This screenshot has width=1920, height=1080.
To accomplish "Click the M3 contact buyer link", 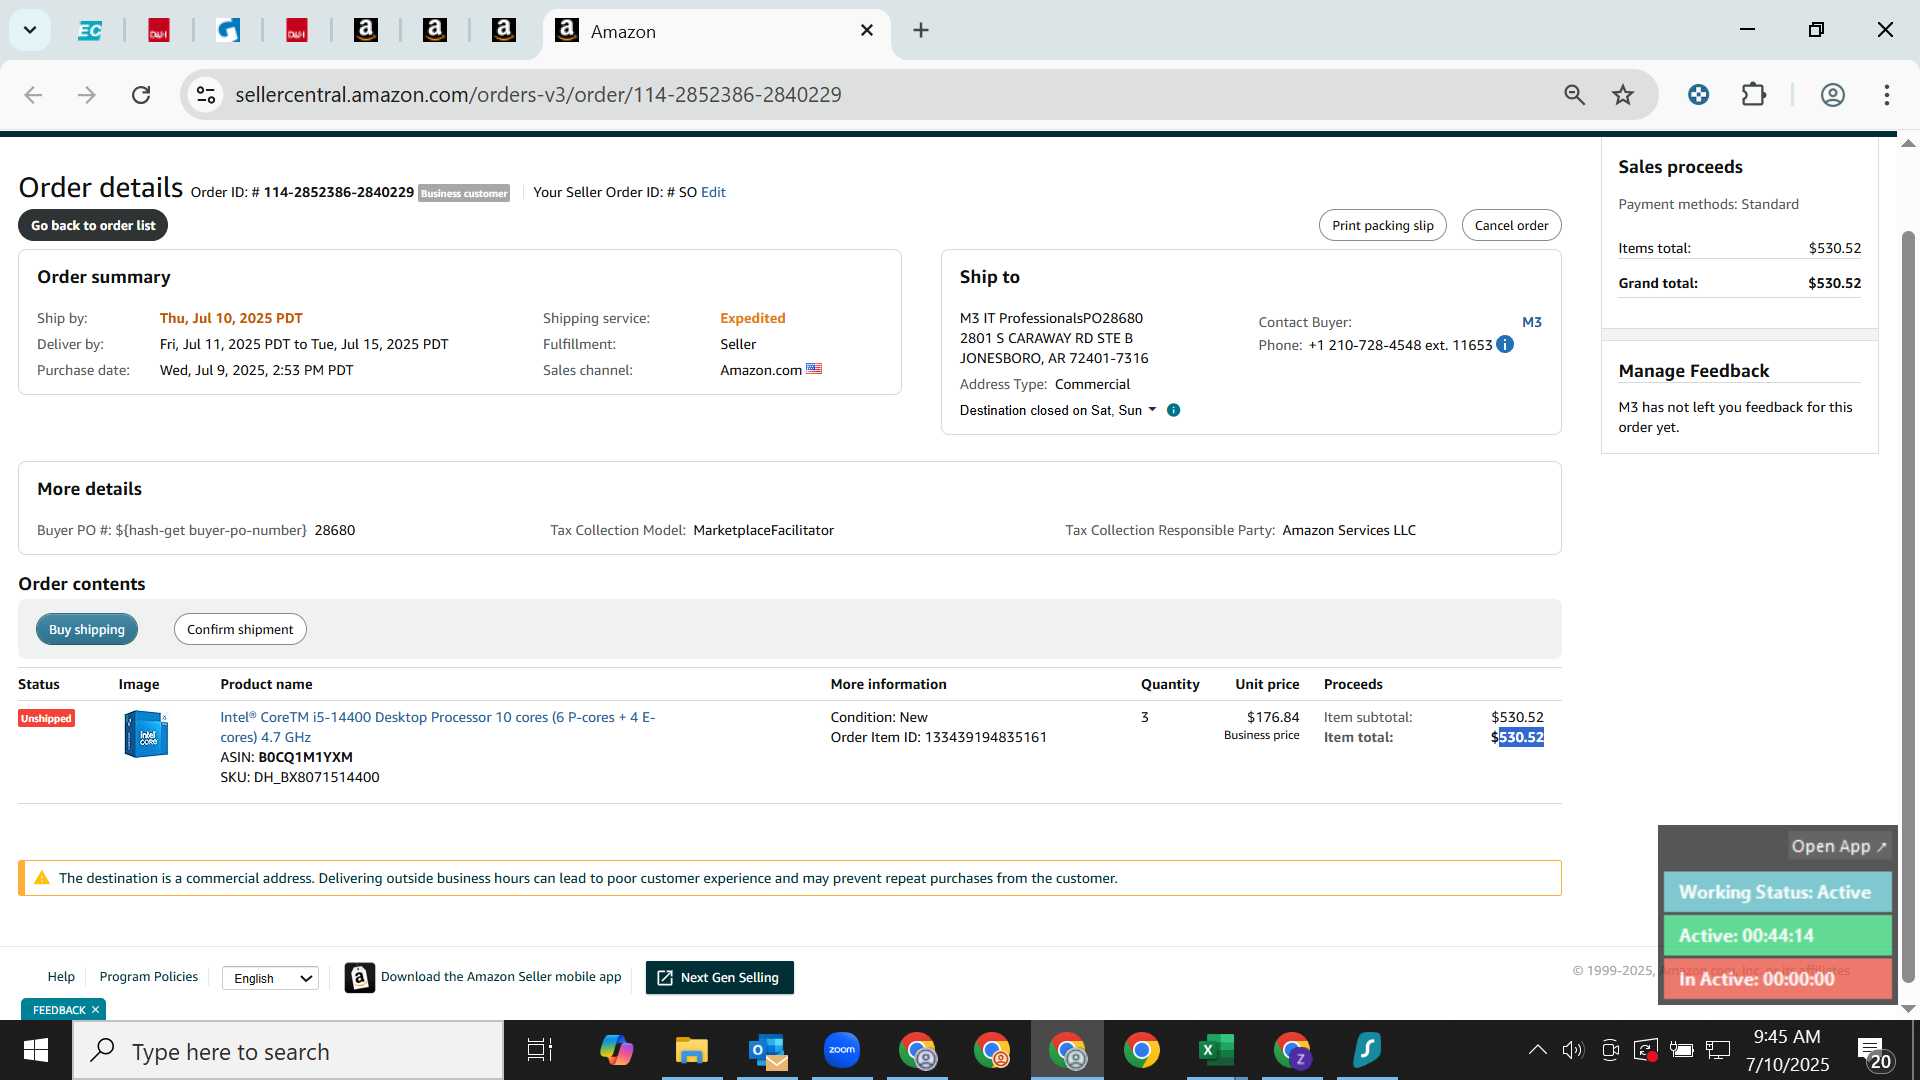I will click(x=1531, y=323).
